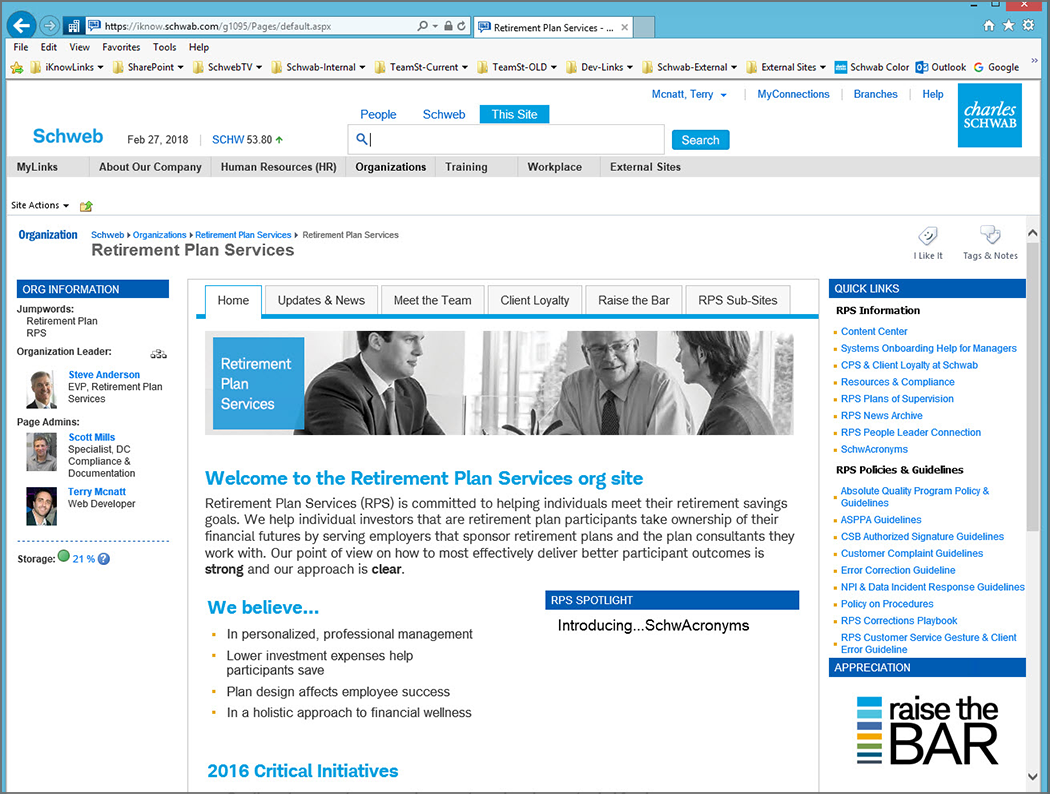The height and width of the screenshot is (794, 1050).
Task: Click the raise the BAR appreciation logo
Action: (927, 730)
